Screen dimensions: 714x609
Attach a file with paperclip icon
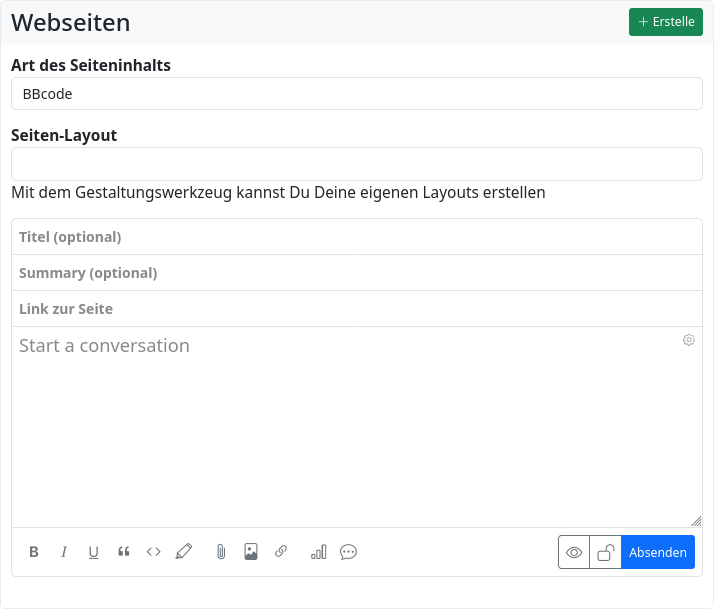click(x=221, y=552)
